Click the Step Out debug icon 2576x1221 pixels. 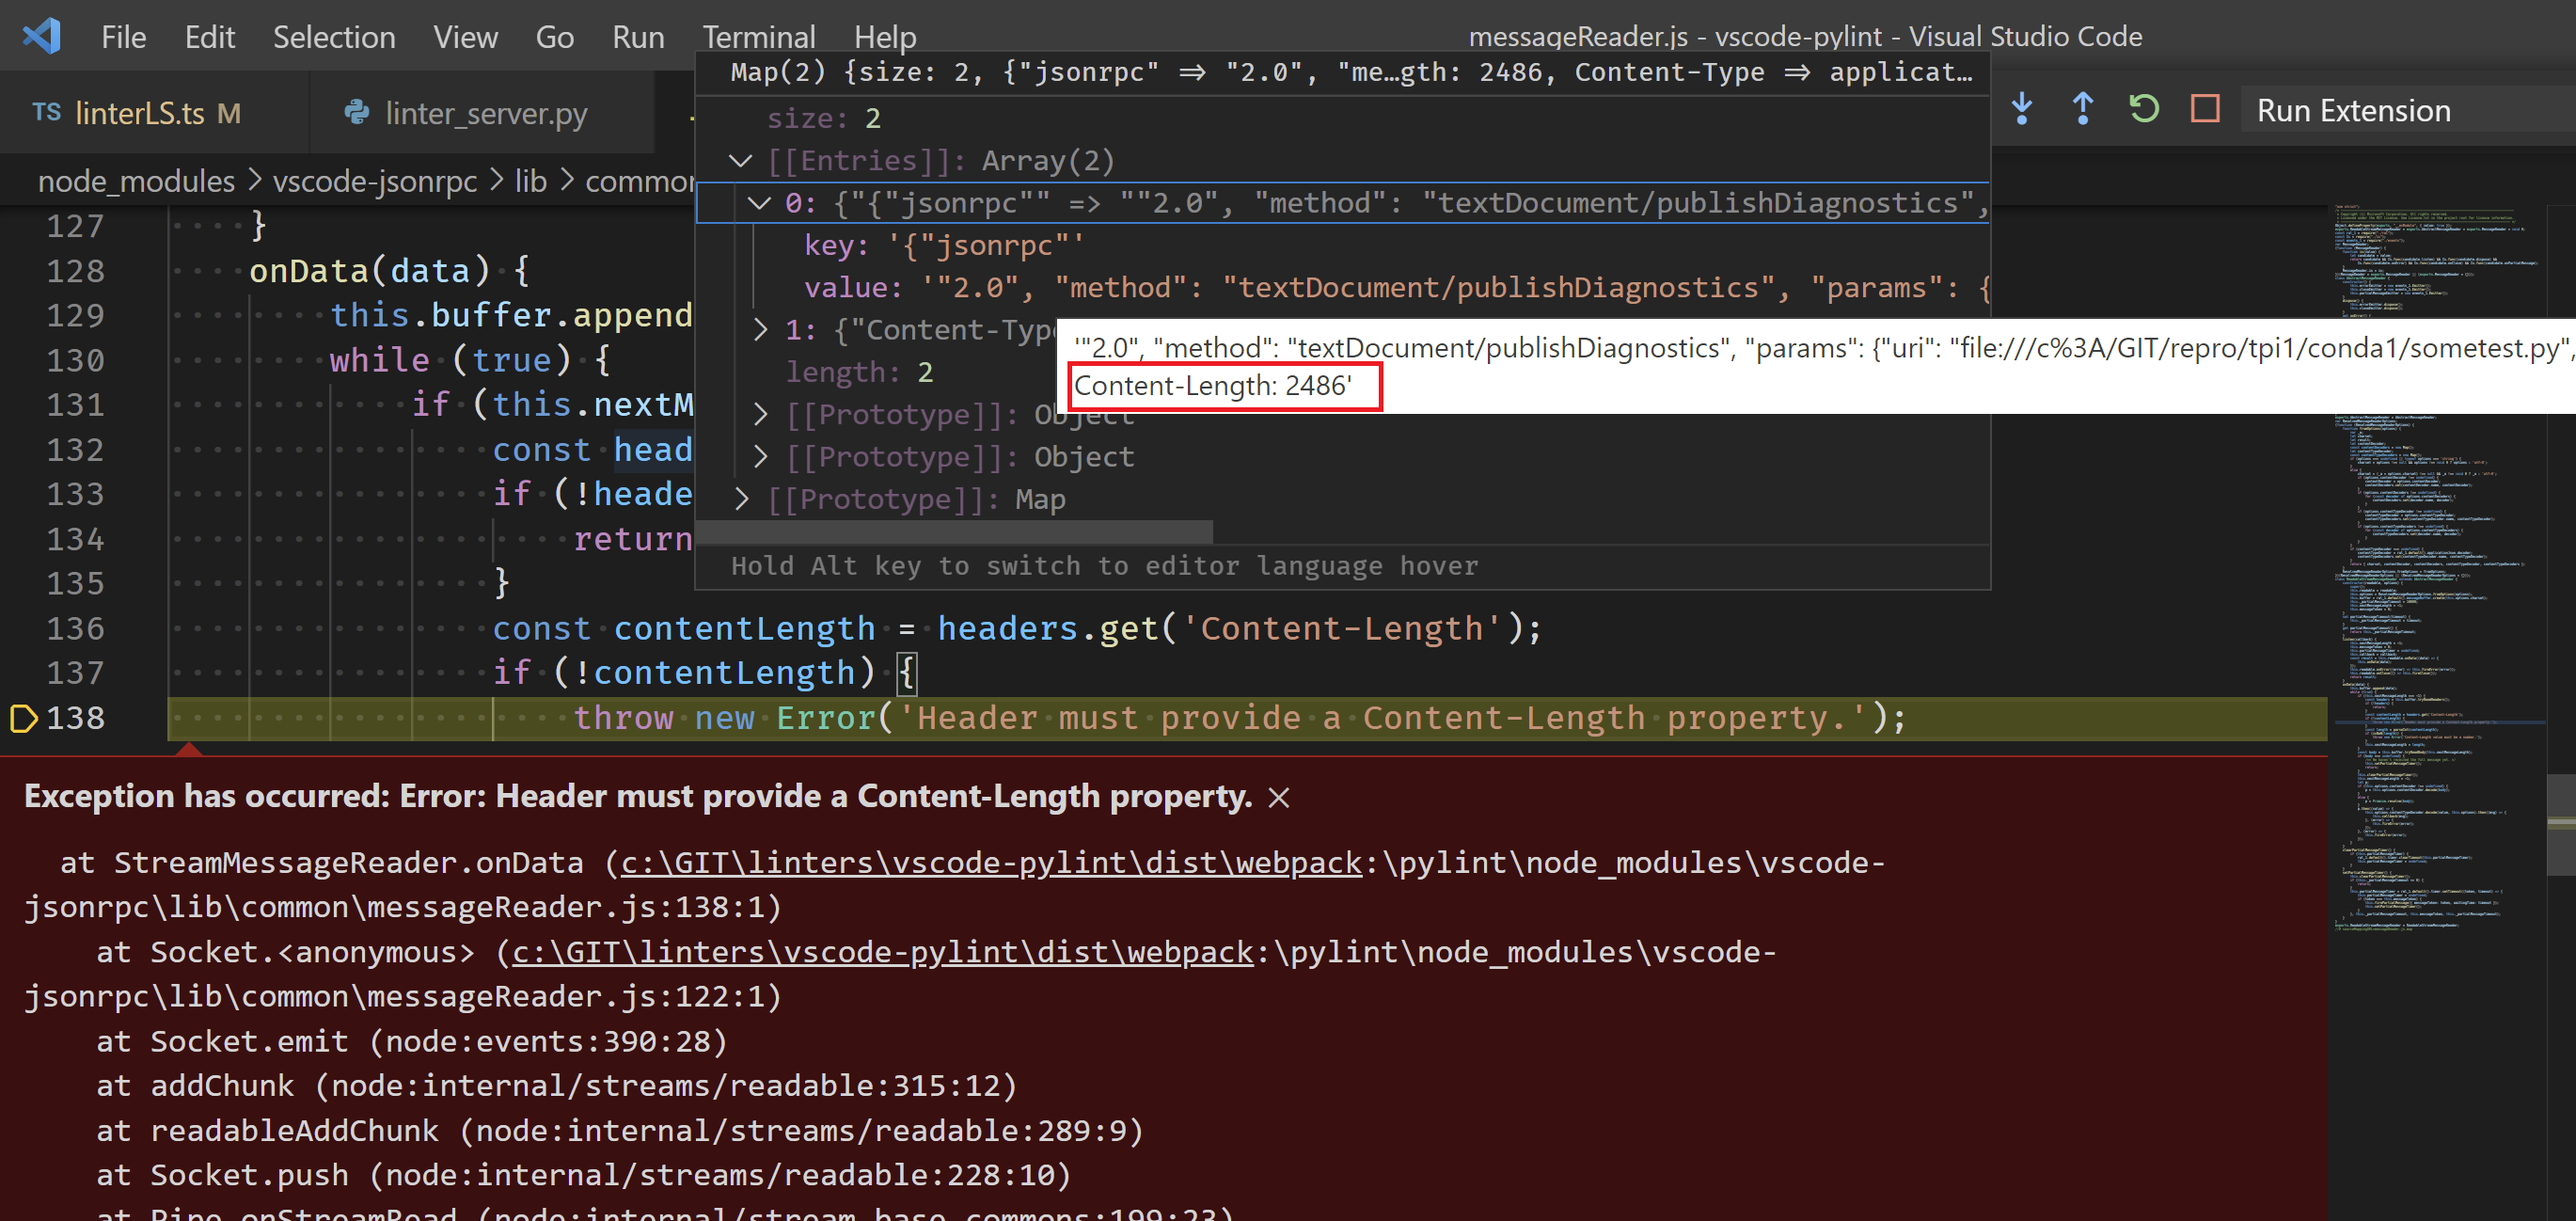click(2082, 109)
